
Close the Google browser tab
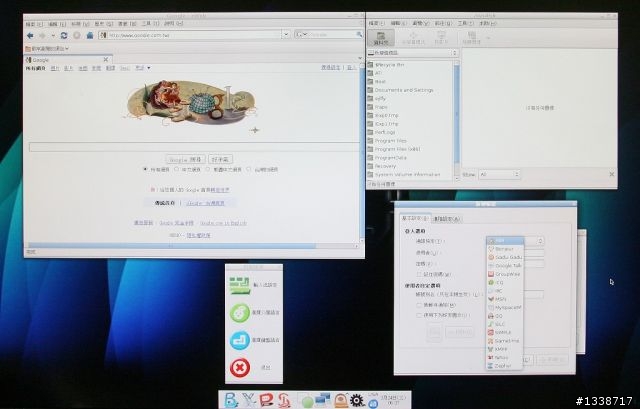pyautogui.click(x=106, y=60)
